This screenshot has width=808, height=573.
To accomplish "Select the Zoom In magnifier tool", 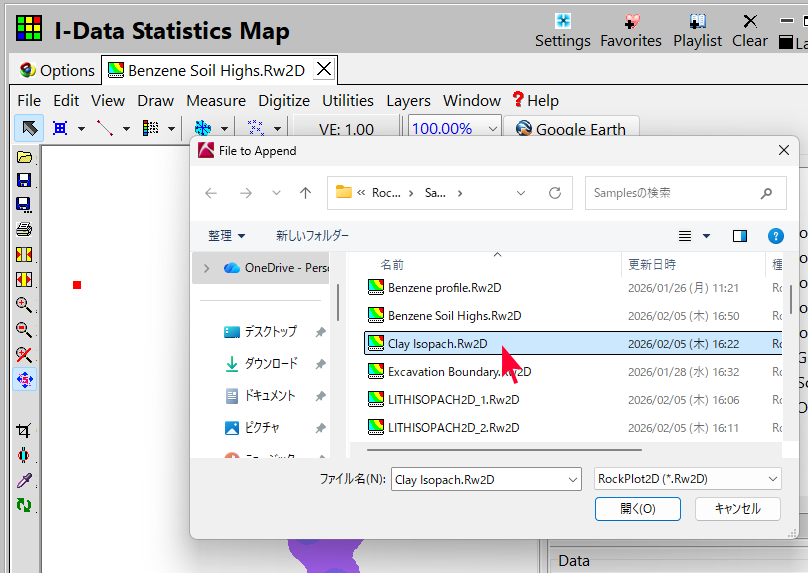I will pos(24,305).
